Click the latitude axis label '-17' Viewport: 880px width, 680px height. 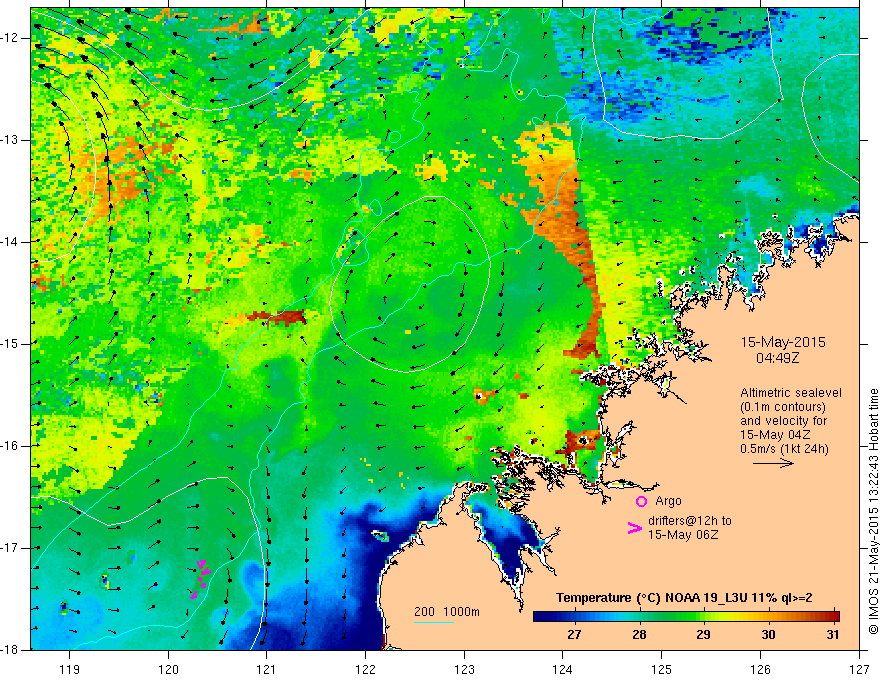(x=10, y=548)
